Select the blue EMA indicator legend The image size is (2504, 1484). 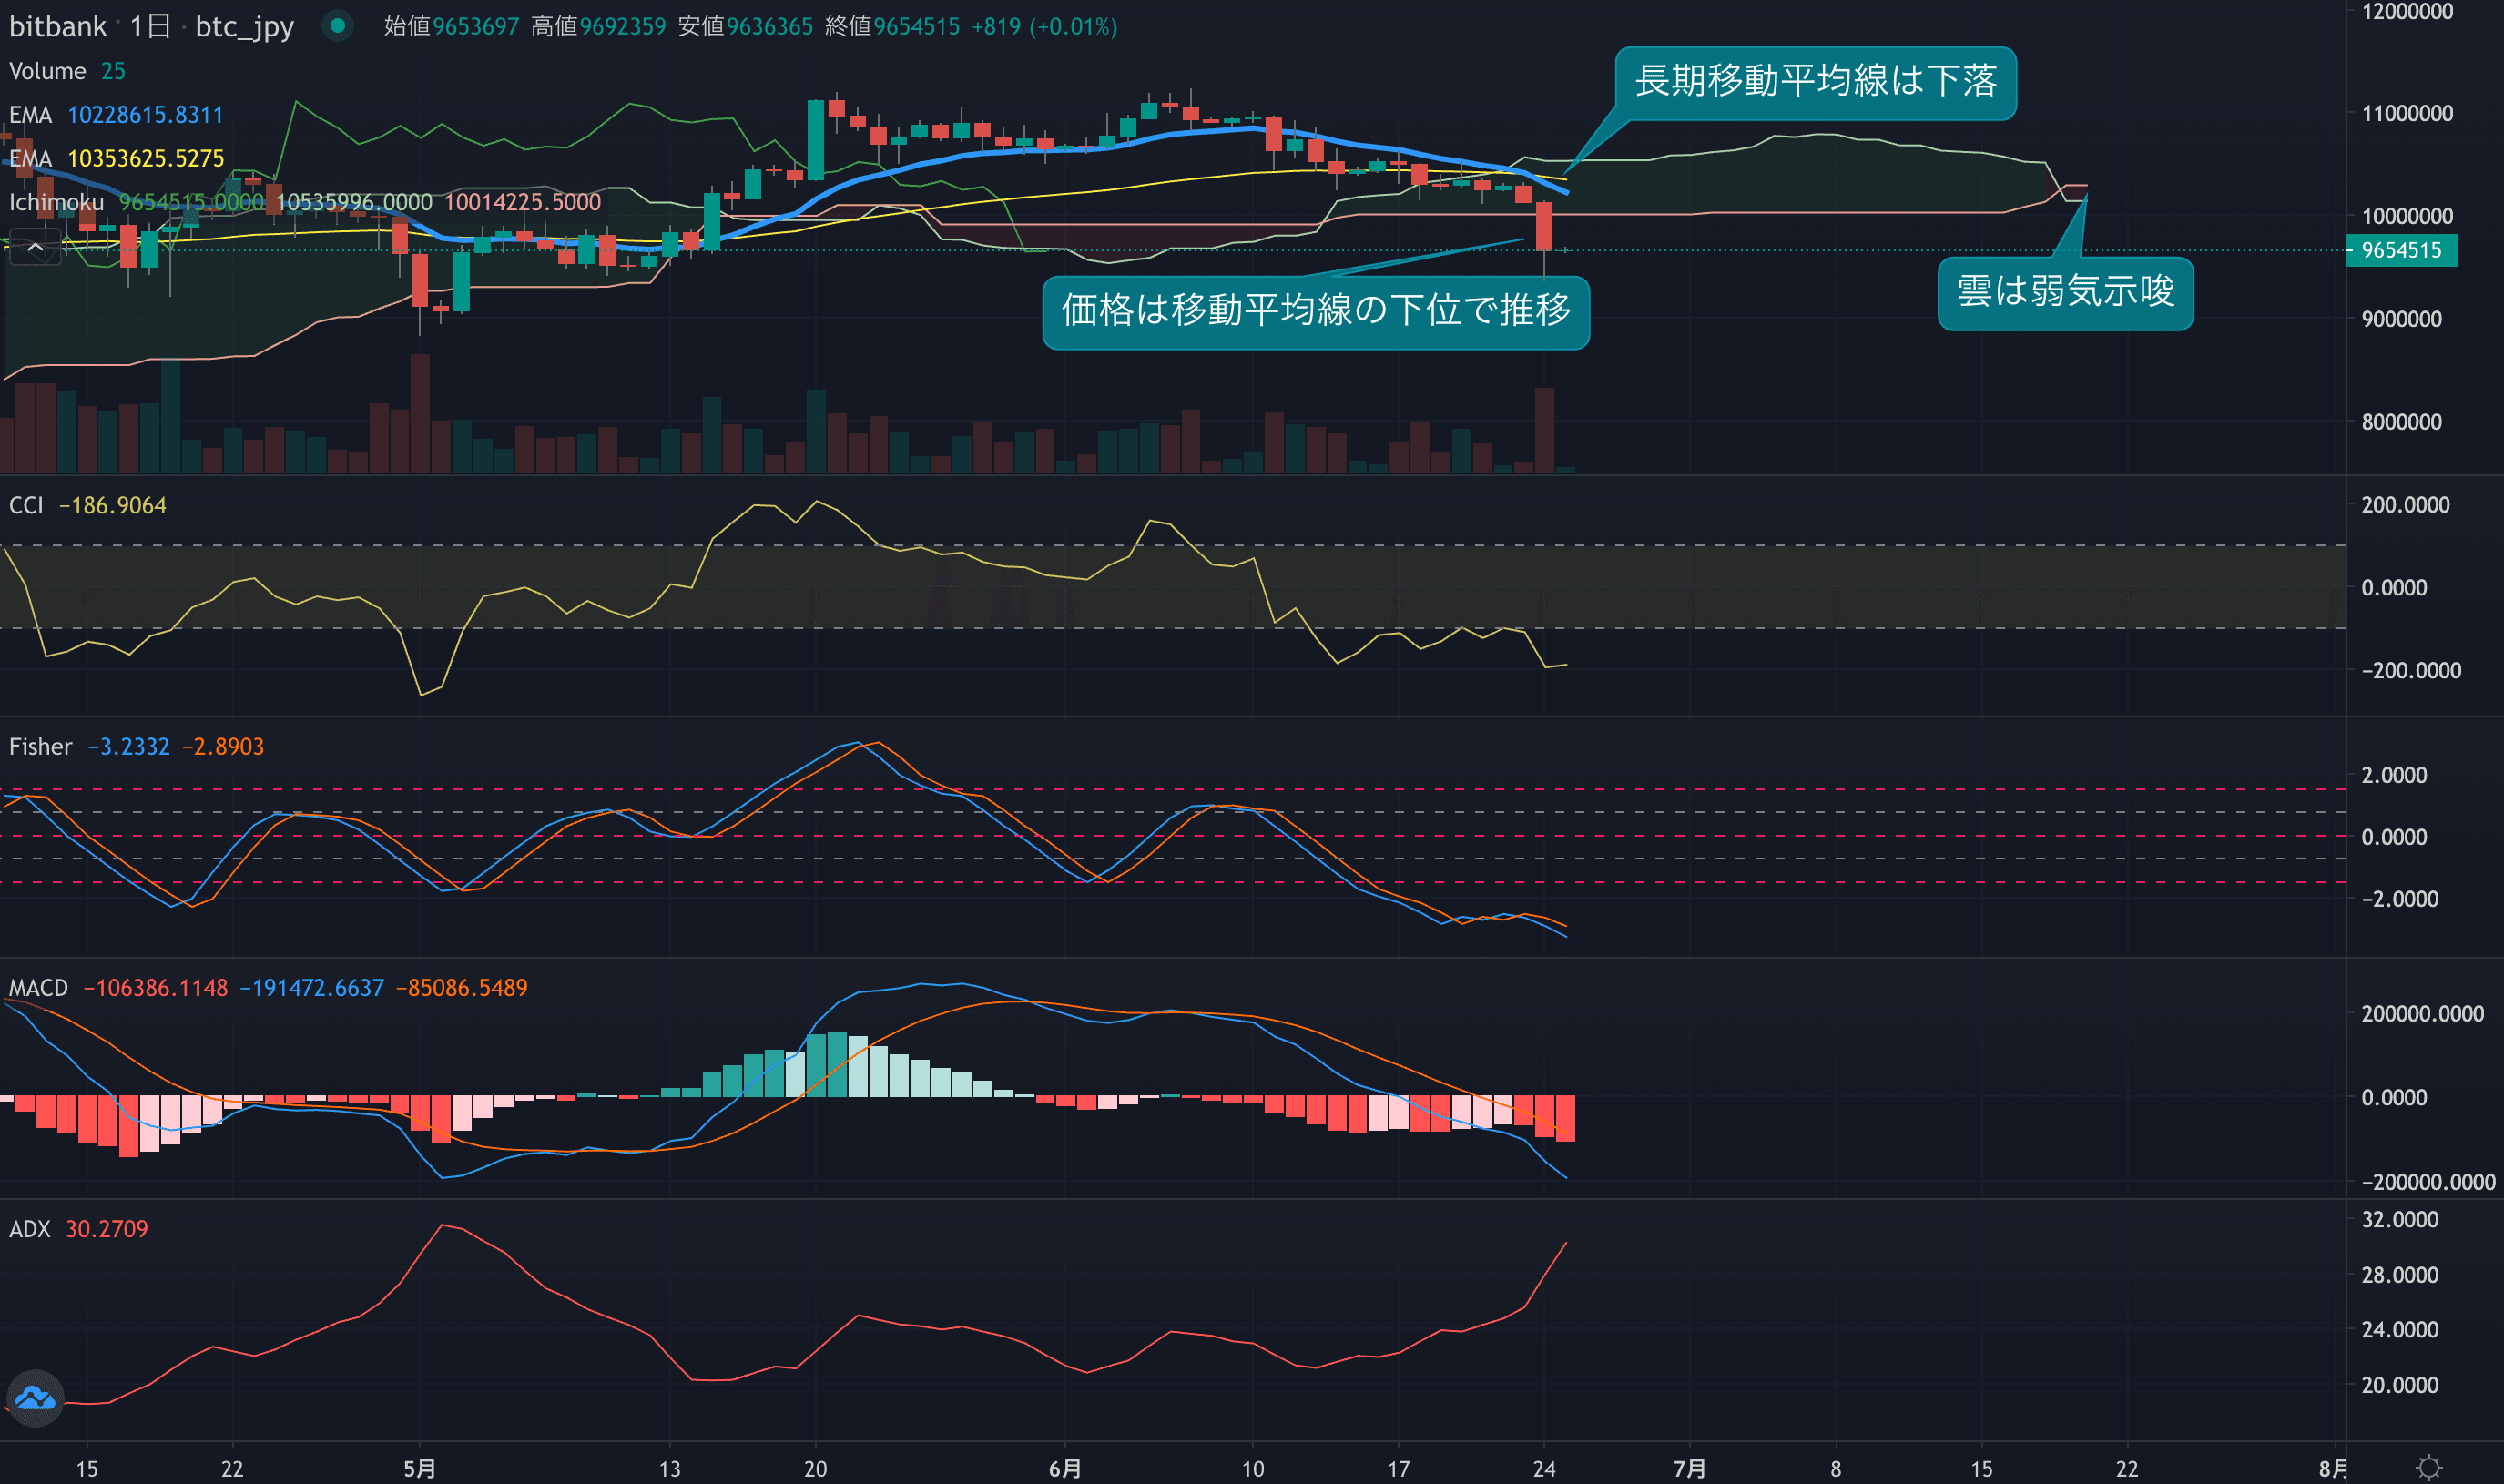click(x=30, y=115)
